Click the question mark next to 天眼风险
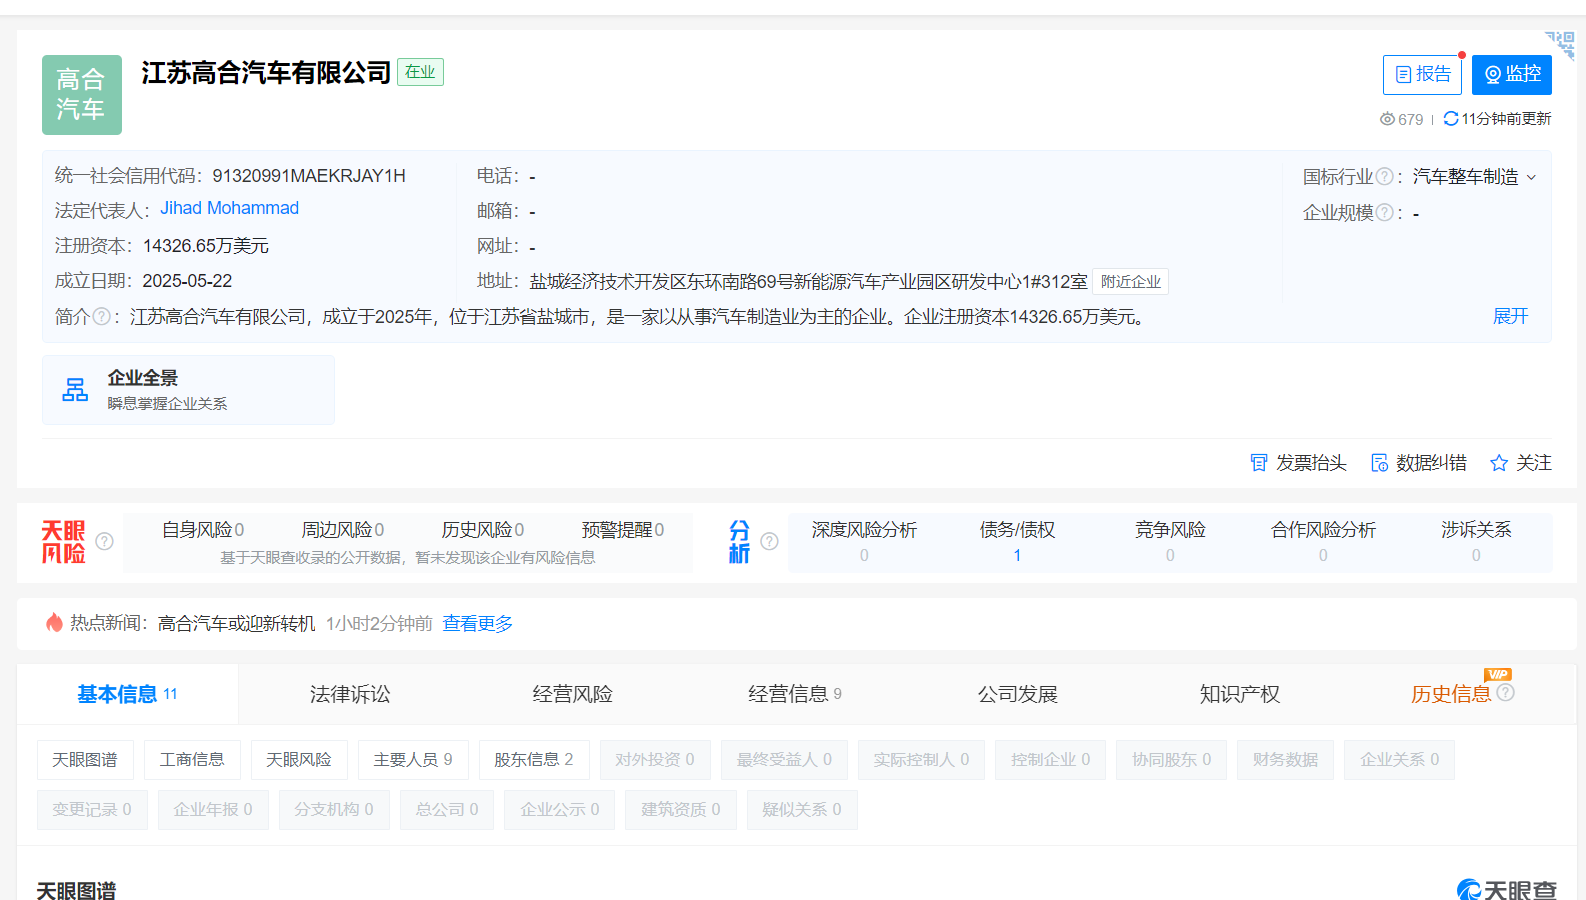The image size is (1586, 900). coord(104,541)
